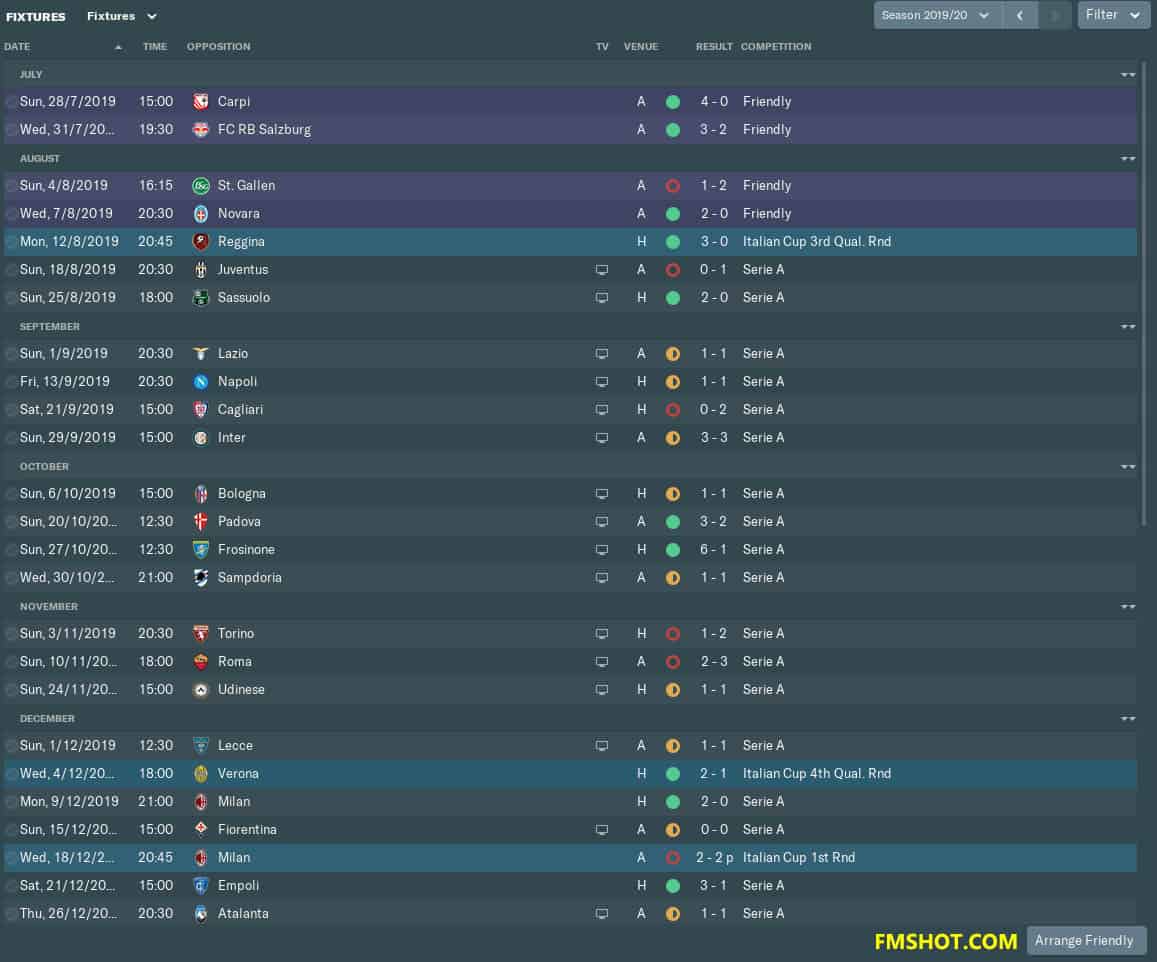
Task: Select the round marker beside Sun, 1/12/2019
Action: coord(11,746)
